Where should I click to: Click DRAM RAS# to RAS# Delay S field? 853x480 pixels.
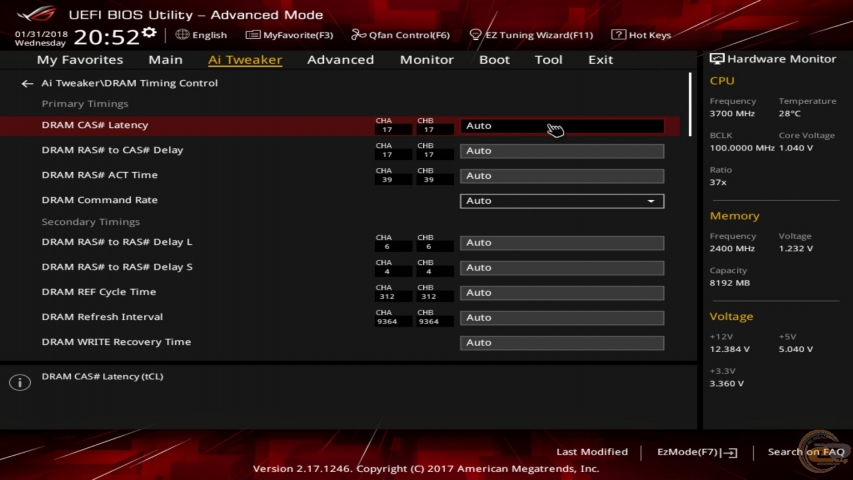click(x=562, y=268)
